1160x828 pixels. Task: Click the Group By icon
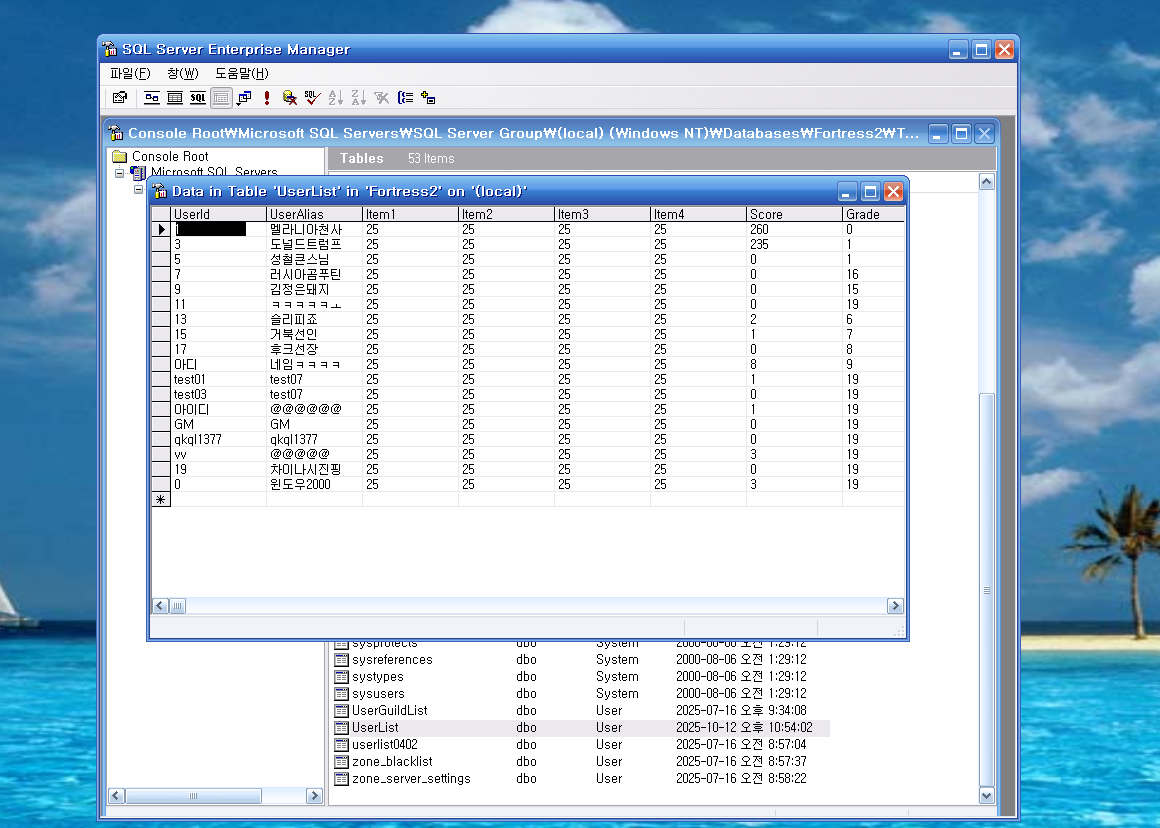tap(405, 98)
